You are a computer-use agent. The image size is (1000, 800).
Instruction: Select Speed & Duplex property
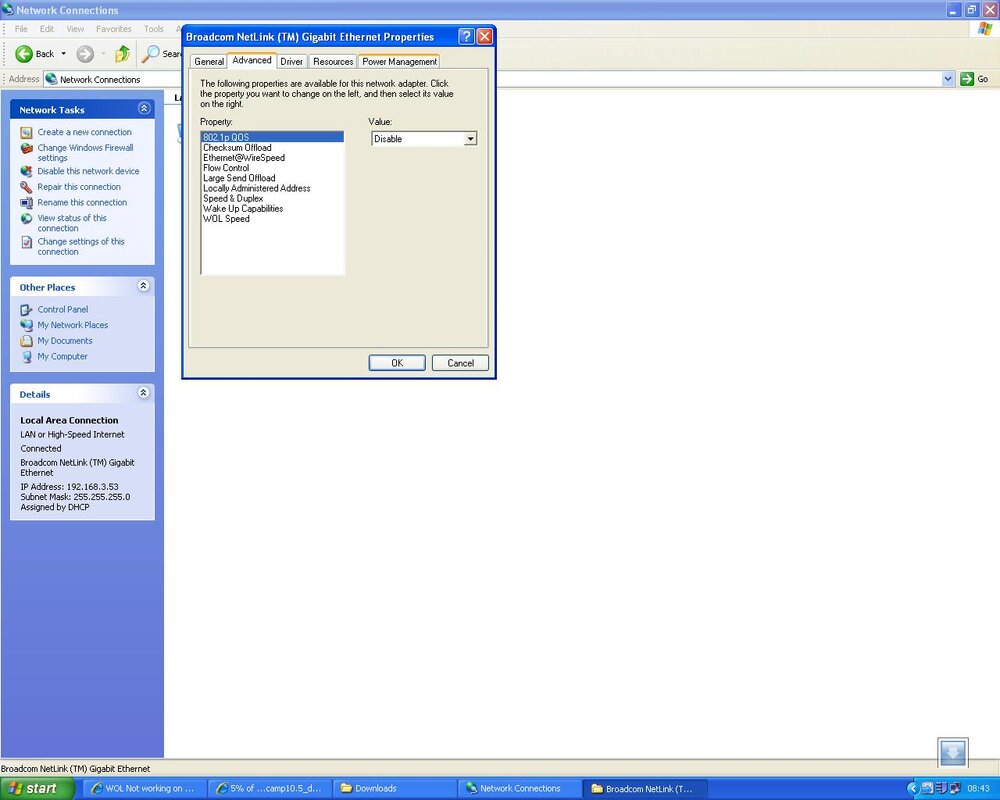coord(272,198)
